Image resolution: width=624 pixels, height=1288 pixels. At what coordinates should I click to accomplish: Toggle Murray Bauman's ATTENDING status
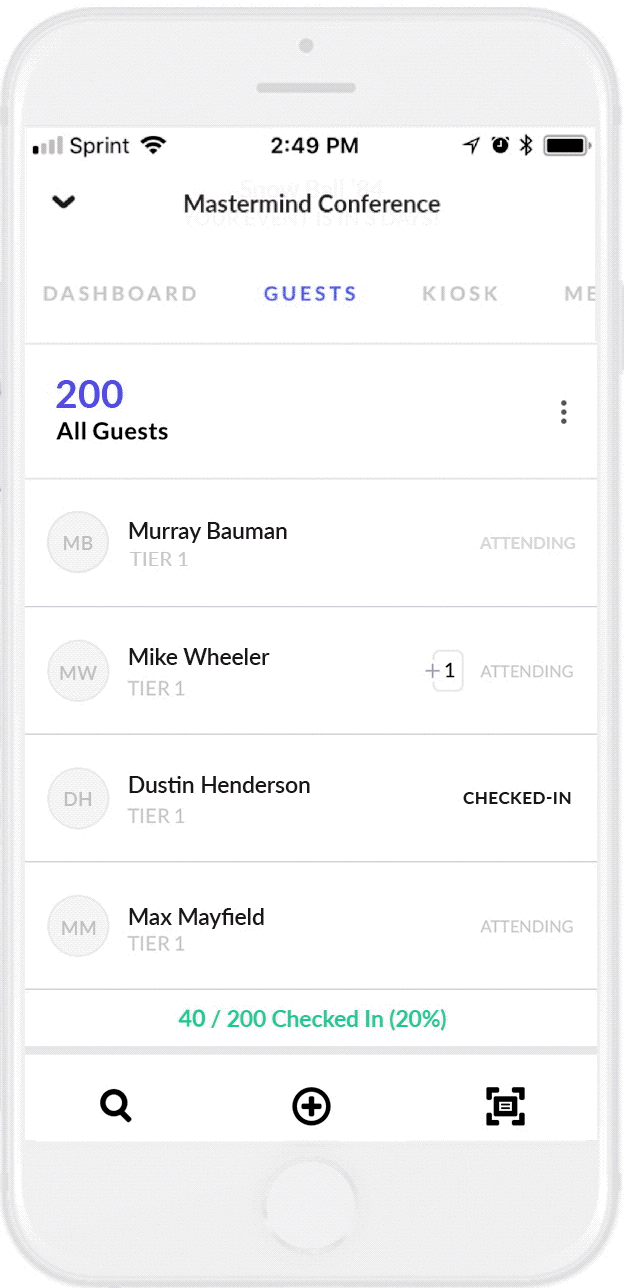[x=527, y=542]
